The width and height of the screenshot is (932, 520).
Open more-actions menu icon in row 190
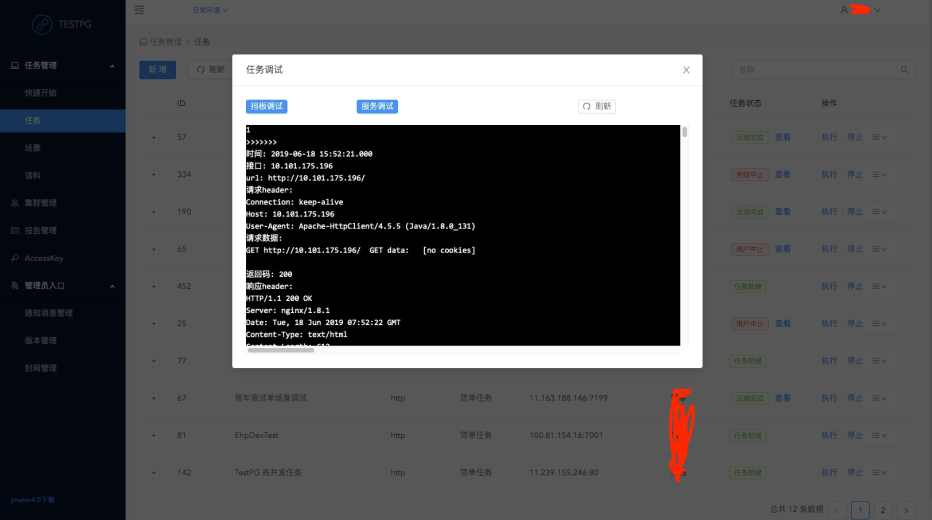point(879,212)
